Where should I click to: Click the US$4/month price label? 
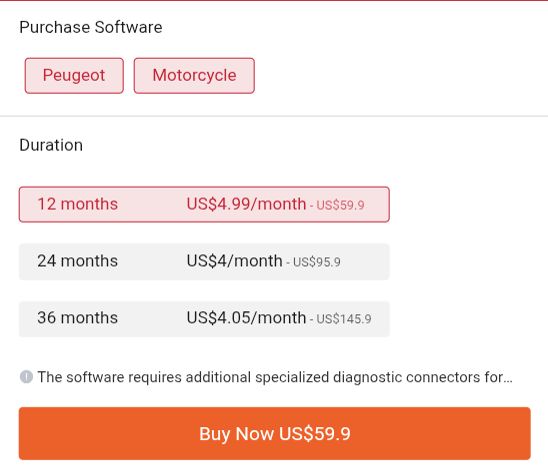point(234,261)
